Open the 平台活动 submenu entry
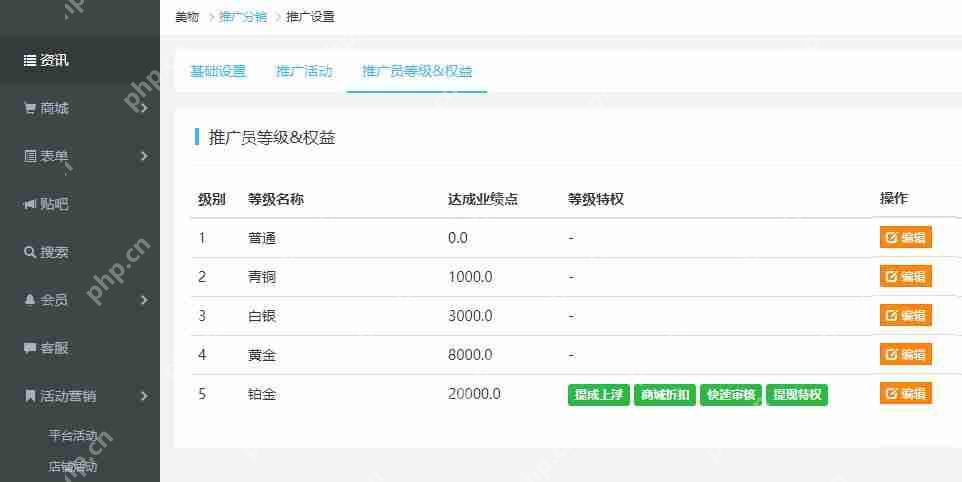The image size is (962, 482). pos(73,435)
